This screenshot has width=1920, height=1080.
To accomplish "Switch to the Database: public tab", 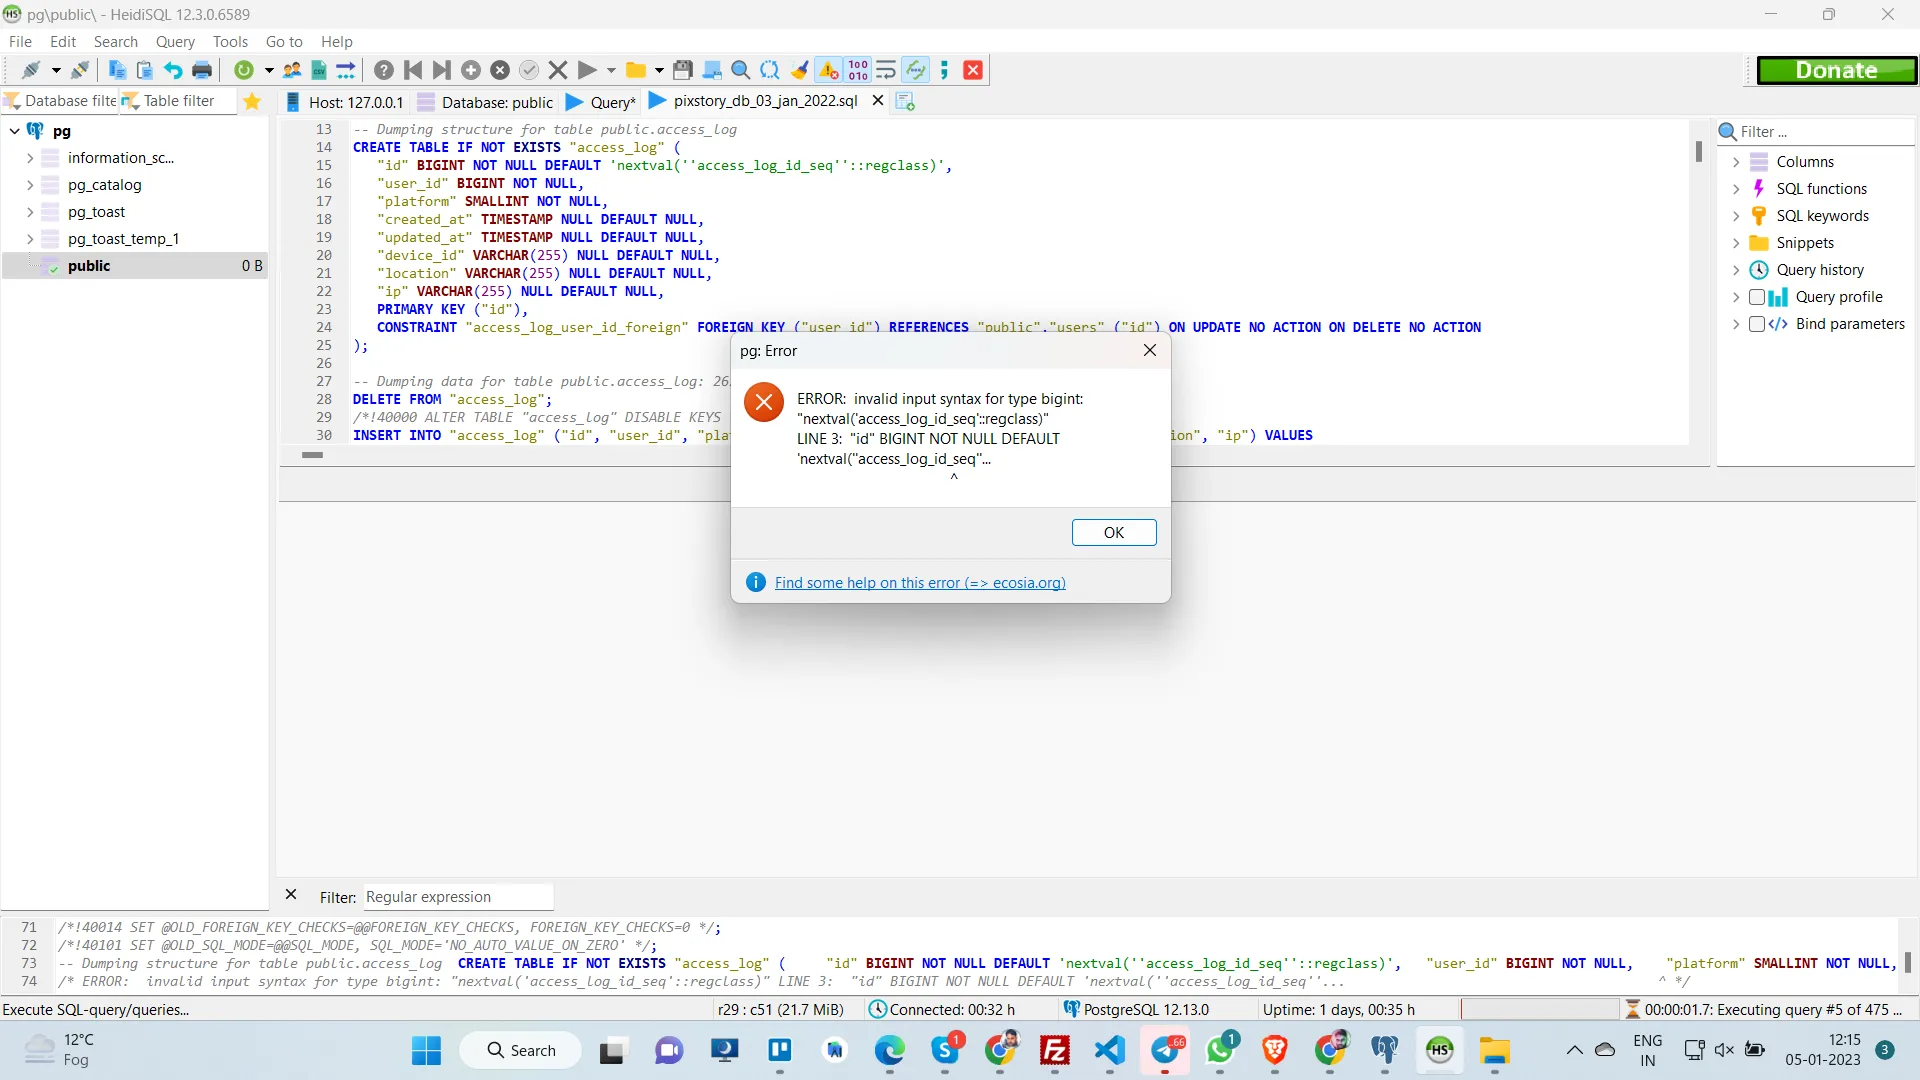I will click(487, 102).
